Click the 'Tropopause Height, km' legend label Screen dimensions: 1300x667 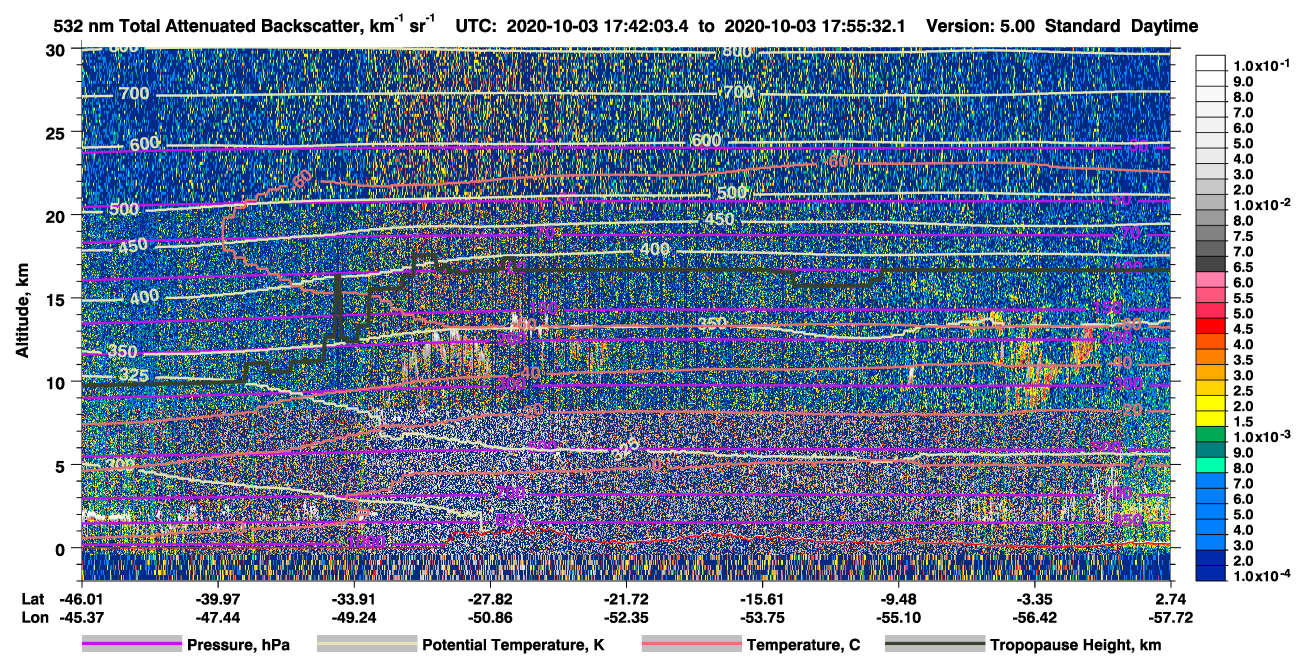[1076, 645]
